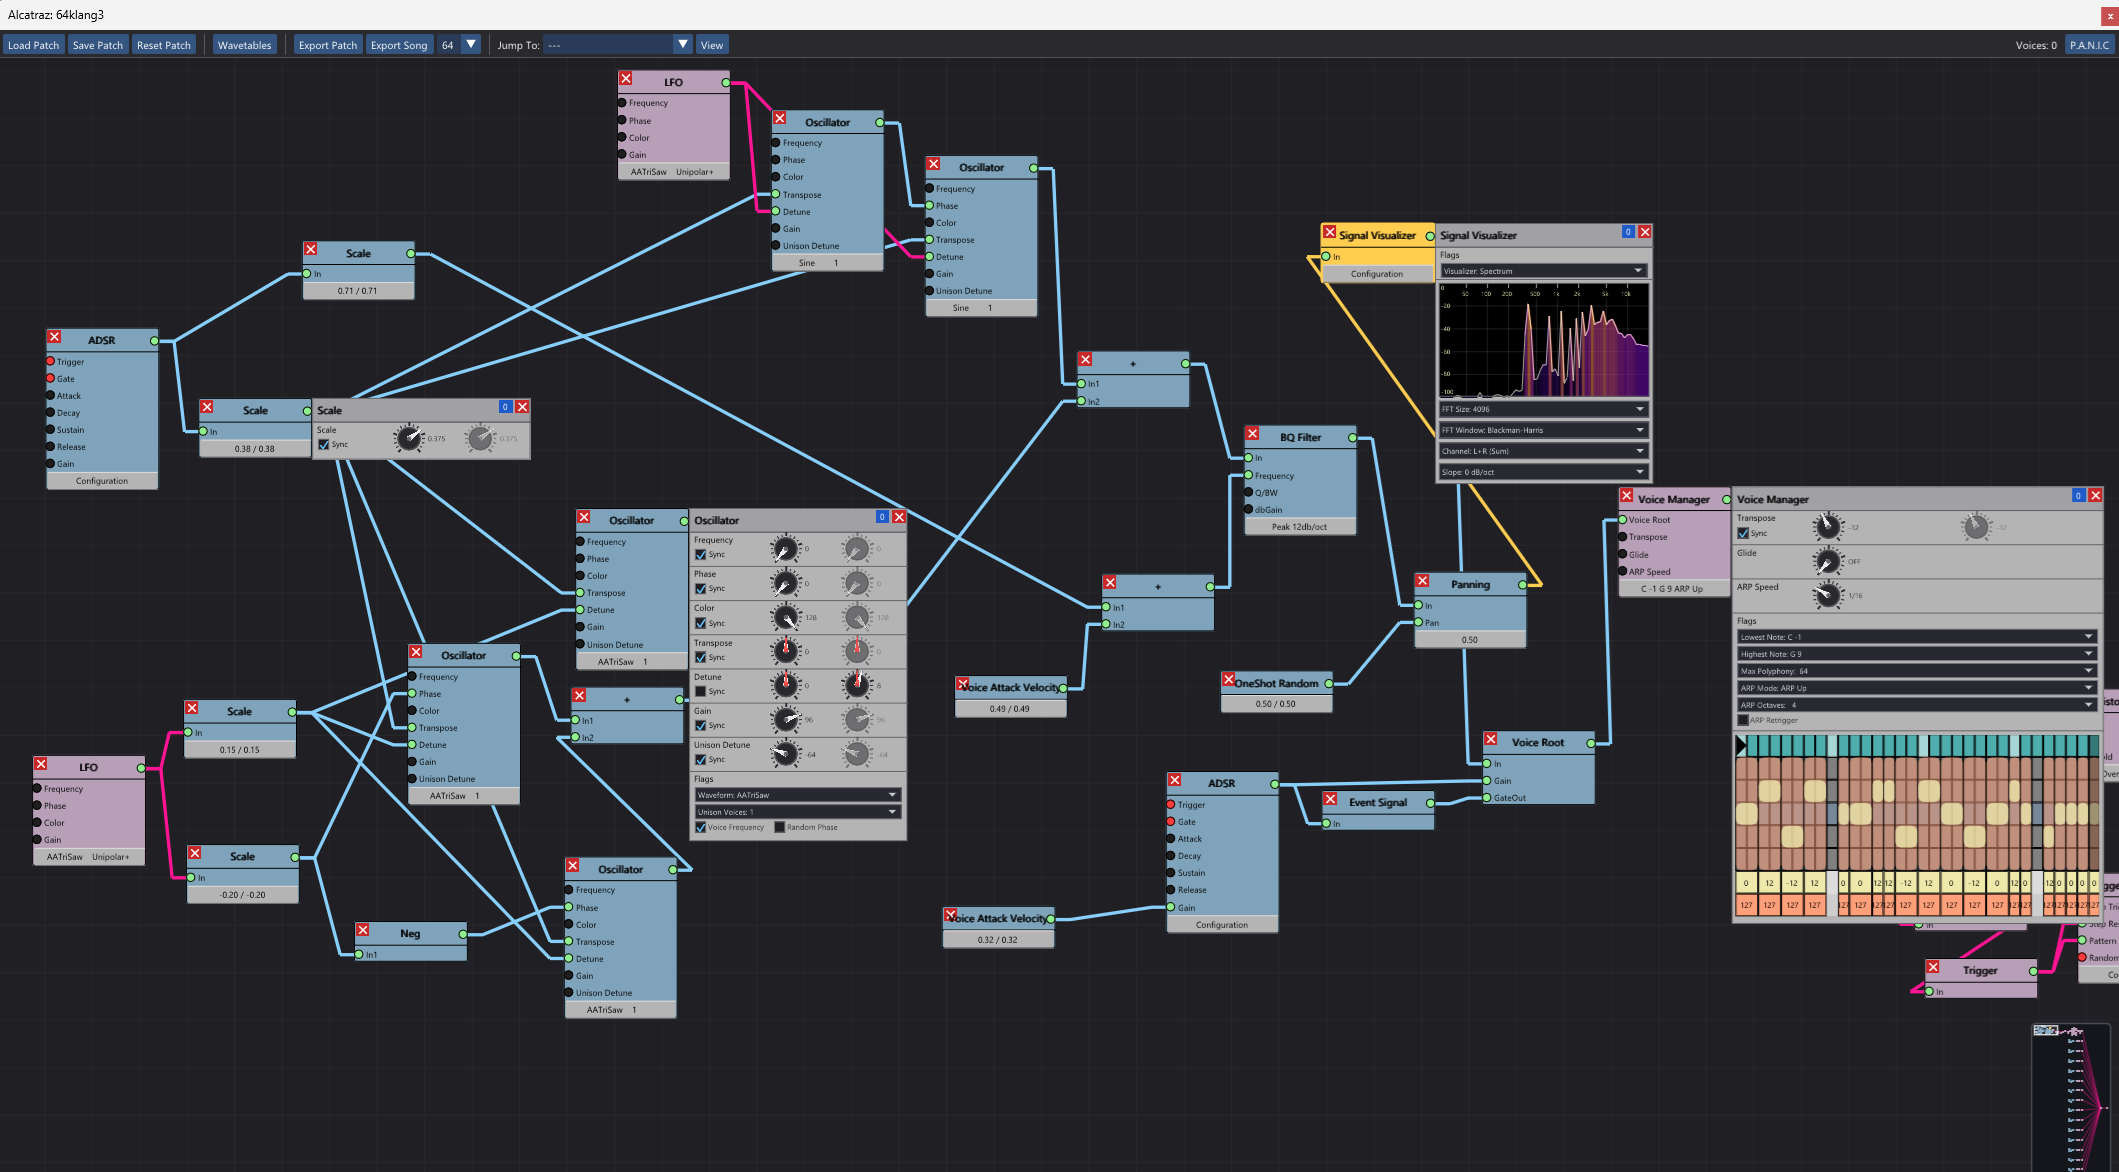The height and width of the screenshot is (1172, 2119).
Task: Open the Max Polyphony dropdown
Action: pyautogui.click(x=1916, y=671)
